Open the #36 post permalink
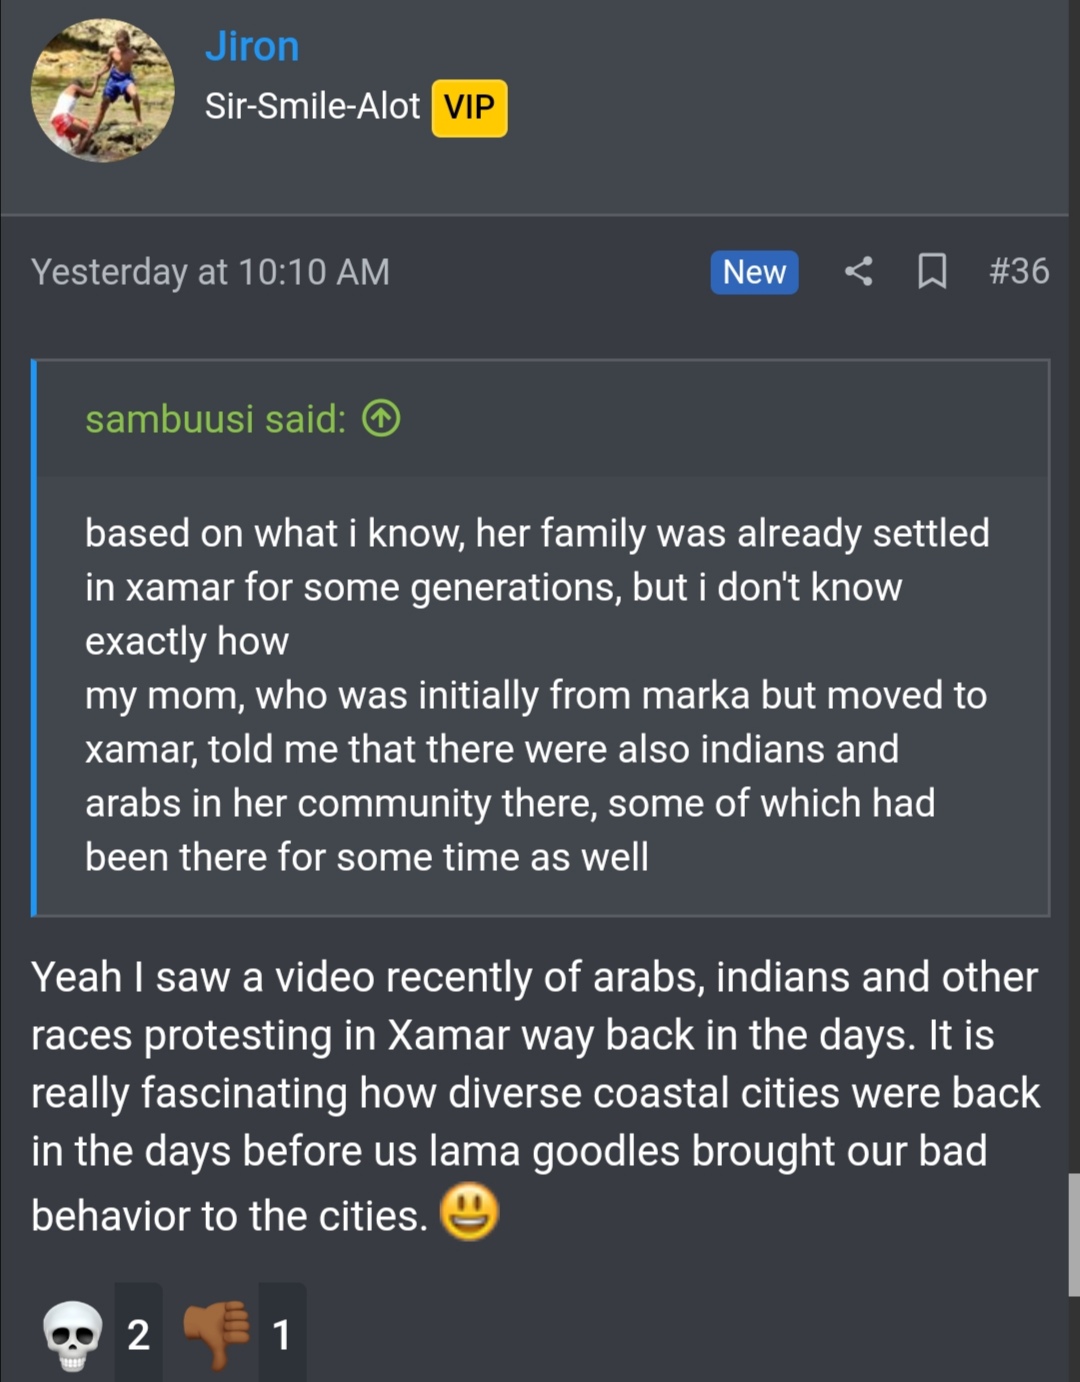This screenshot has width=1080, height=1382. click(x=1019, y=271)
